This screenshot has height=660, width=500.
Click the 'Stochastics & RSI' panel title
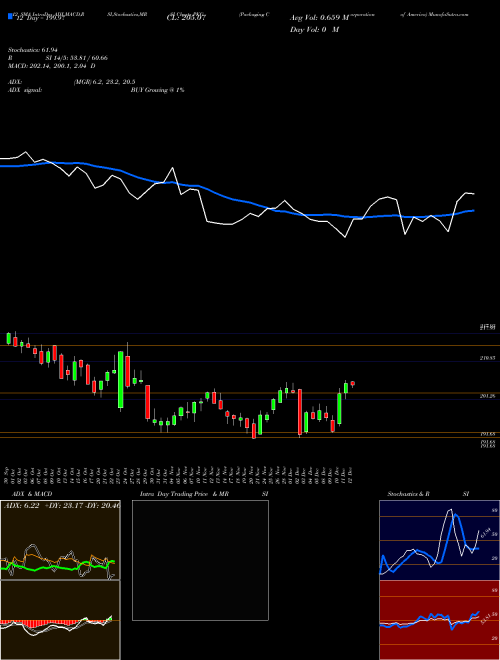pos(428,494)
